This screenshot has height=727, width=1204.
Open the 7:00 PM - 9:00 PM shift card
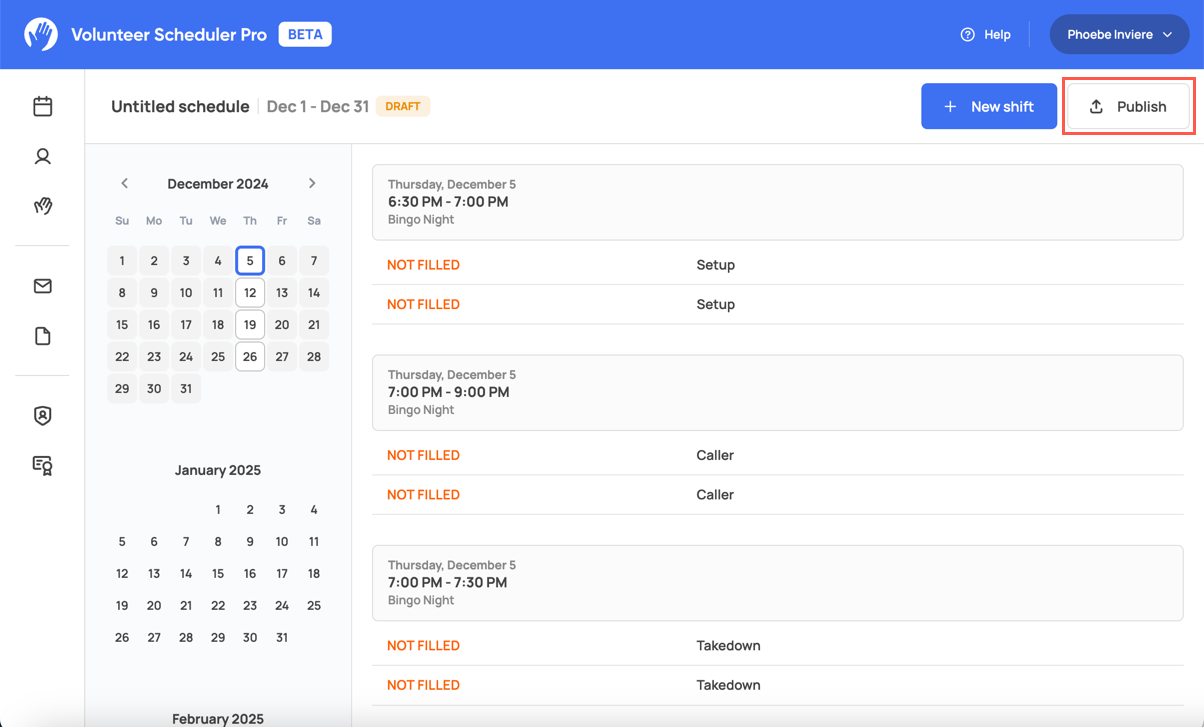click(x=777, y=392)
